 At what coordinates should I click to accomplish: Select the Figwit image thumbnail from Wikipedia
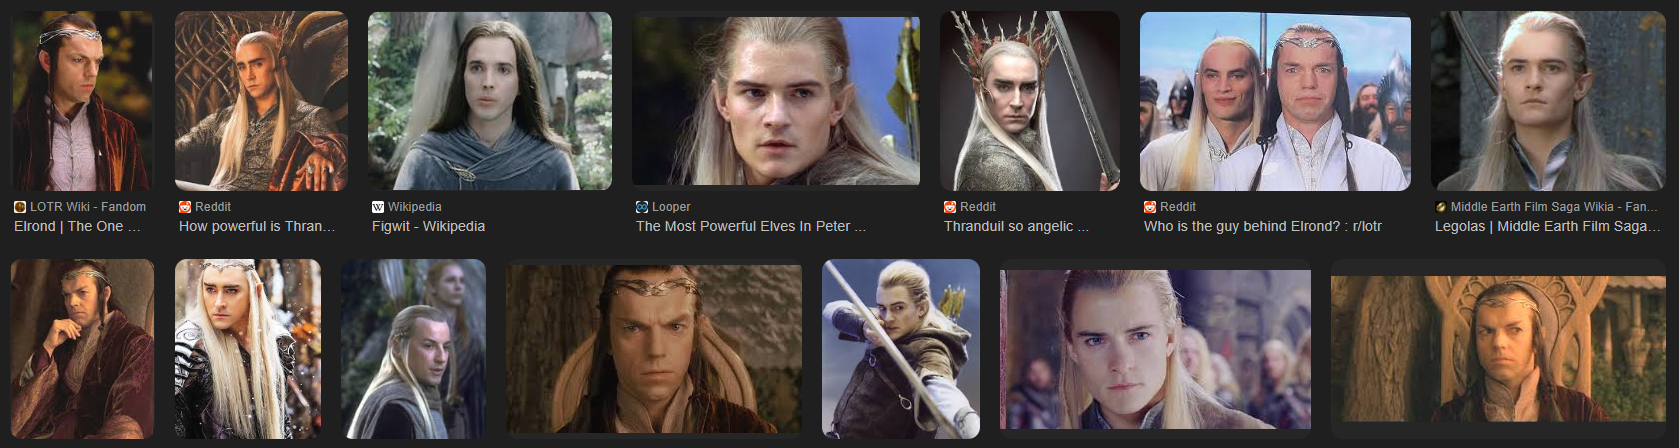[490, 101]
